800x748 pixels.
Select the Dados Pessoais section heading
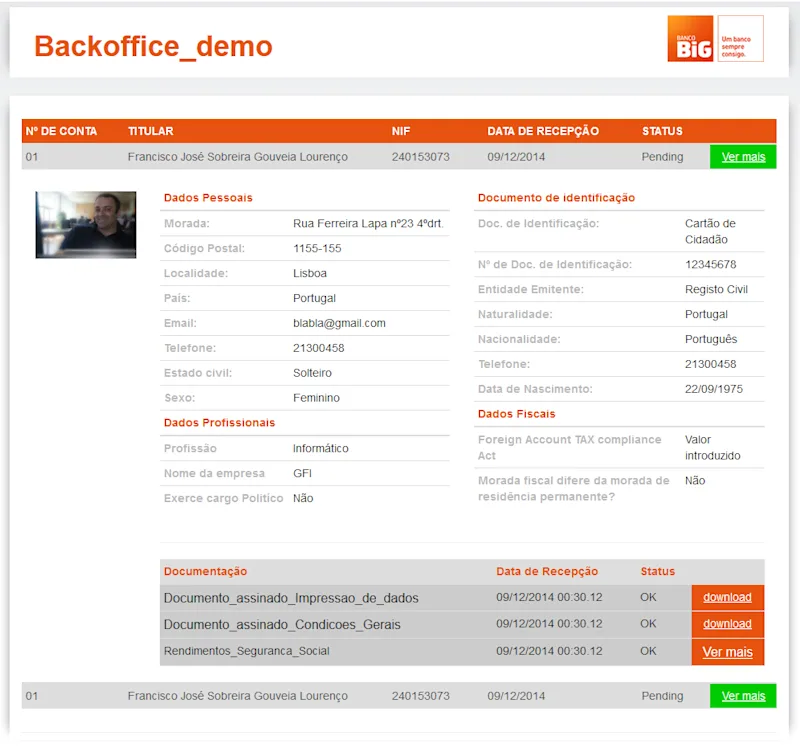(208, 197)
